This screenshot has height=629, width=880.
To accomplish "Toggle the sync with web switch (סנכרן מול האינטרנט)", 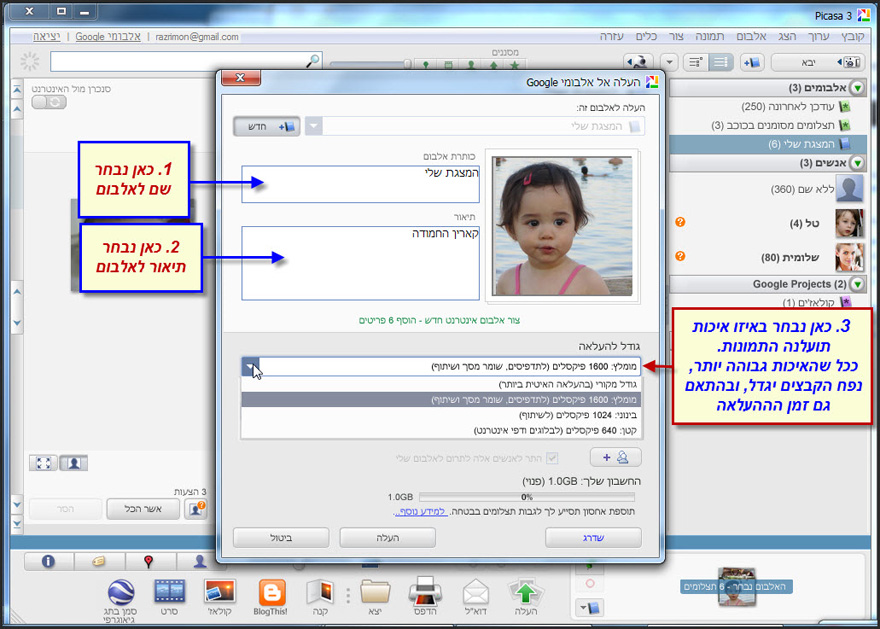I will (x=49, y=102).
